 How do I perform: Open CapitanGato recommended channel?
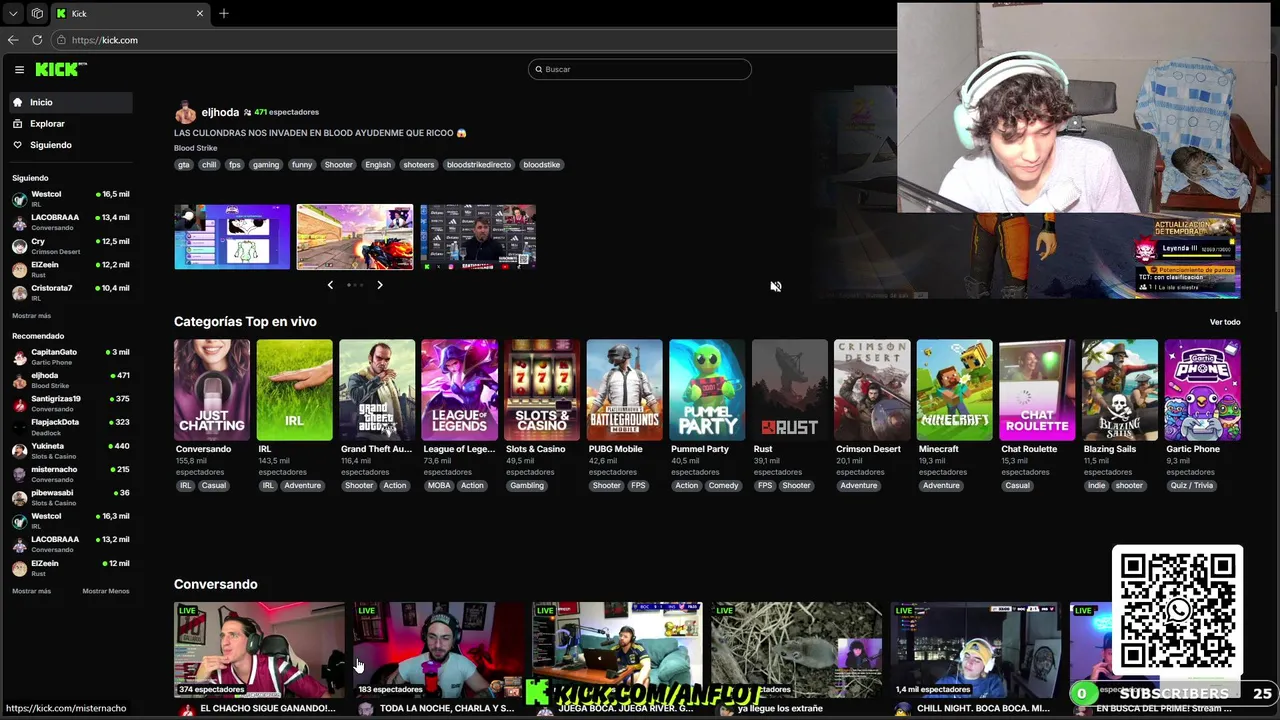click(x=70, y=357)
